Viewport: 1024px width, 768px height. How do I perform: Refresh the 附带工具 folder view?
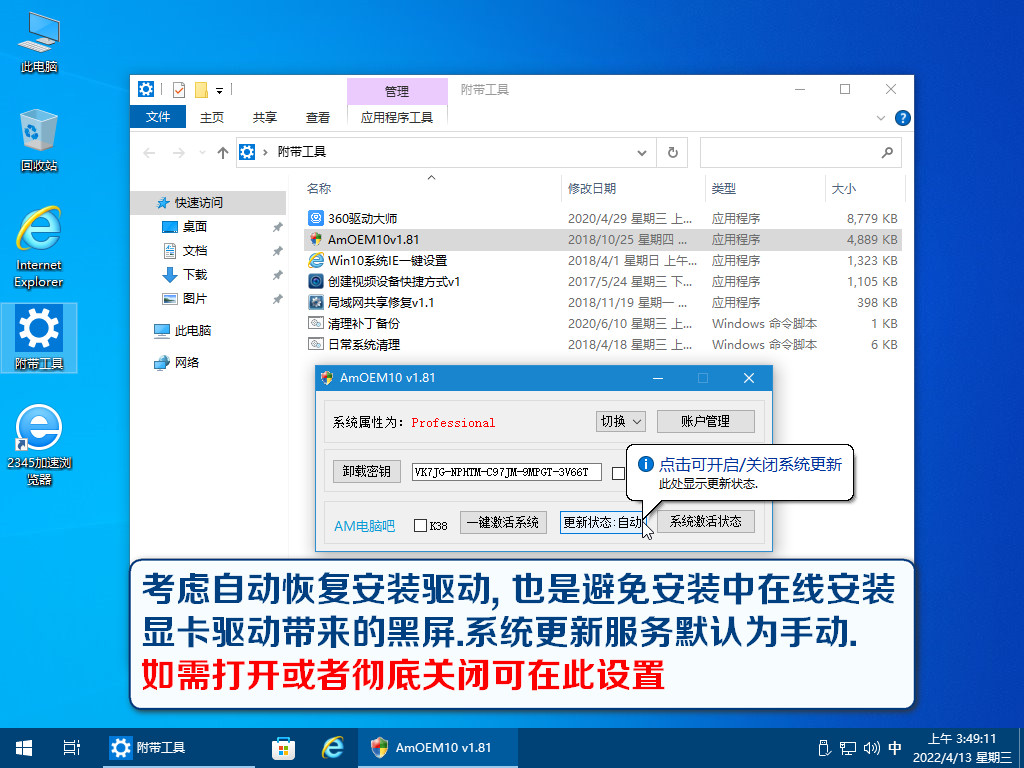point(672,153)
